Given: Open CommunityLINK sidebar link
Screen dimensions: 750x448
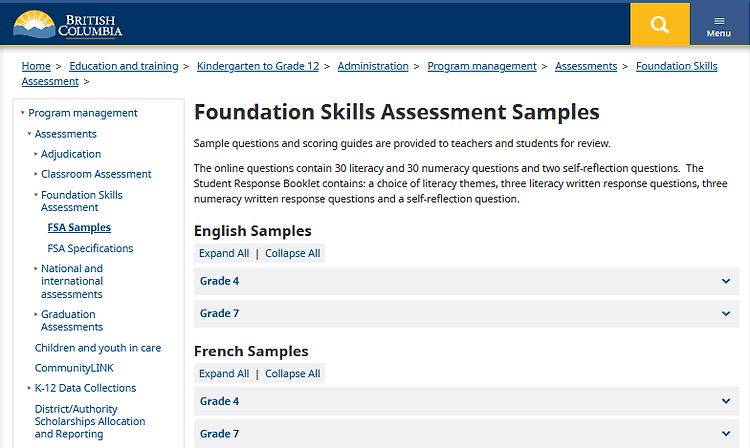Looking at the screenshot, I should pos(74,368).
